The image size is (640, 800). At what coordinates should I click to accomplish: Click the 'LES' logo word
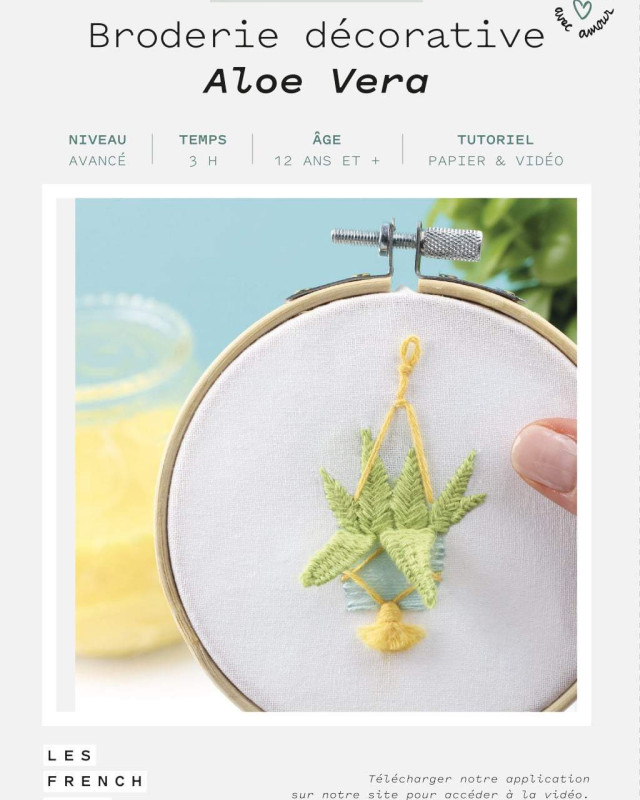tap(70, 756)
